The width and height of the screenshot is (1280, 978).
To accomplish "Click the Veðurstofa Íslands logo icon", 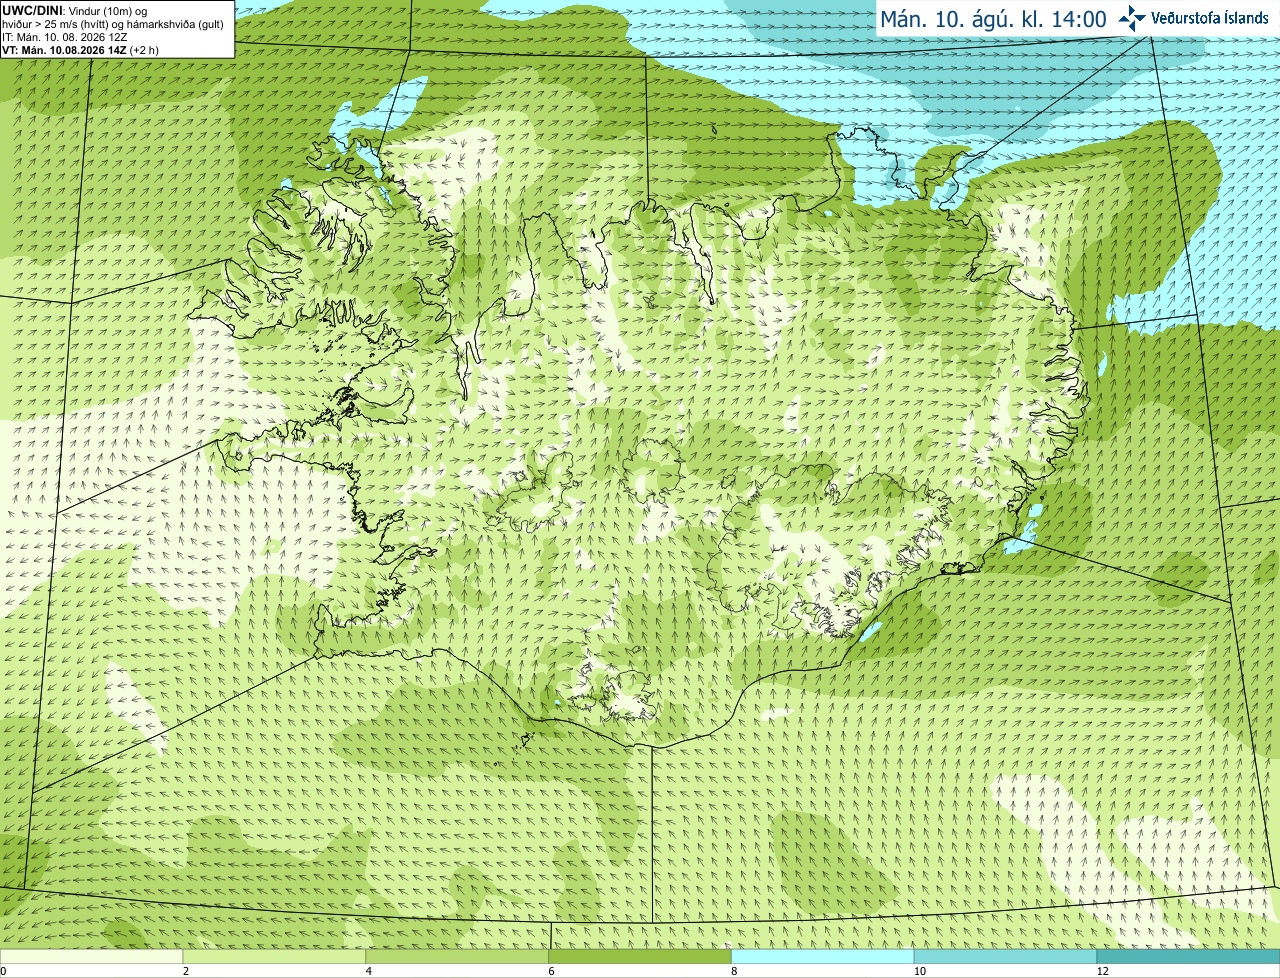I will 1132,18.
